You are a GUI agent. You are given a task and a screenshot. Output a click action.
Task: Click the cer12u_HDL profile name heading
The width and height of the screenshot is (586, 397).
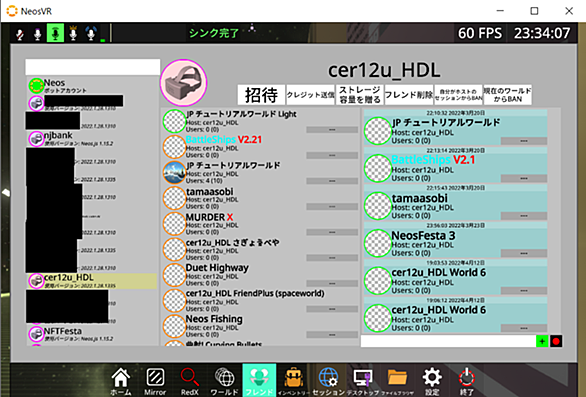point(384,70)
